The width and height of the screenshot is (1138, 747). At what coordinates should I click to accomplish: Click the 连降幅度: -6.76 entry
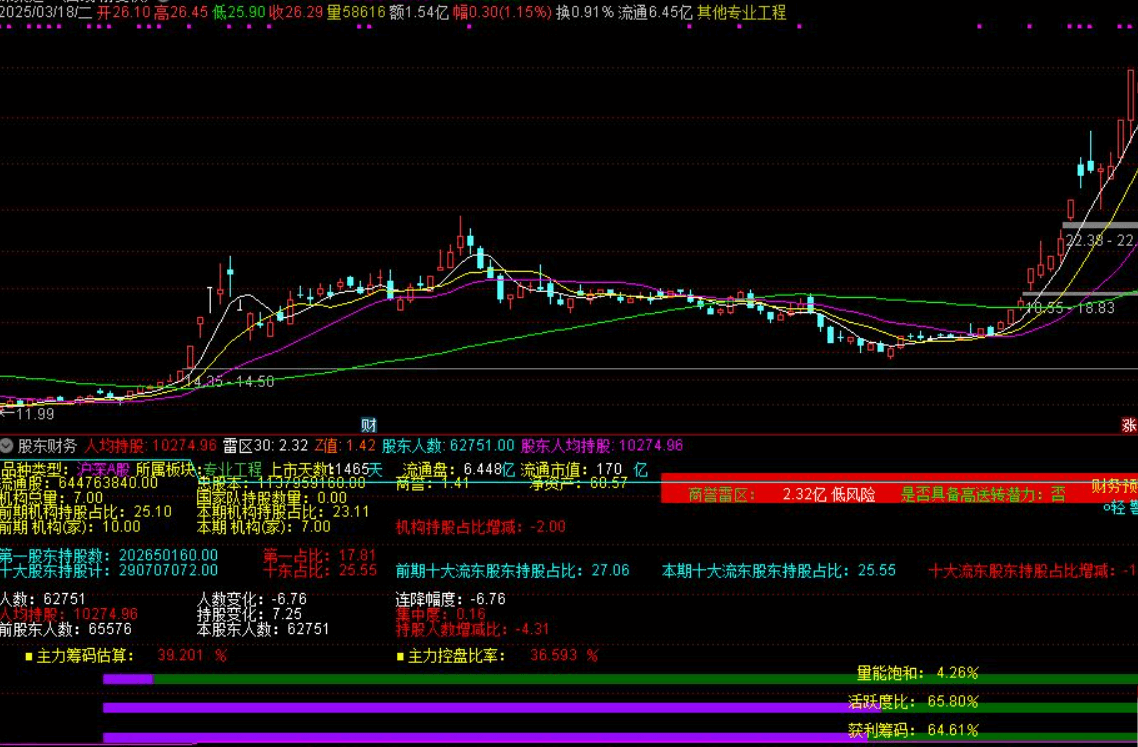click(450, 600)
